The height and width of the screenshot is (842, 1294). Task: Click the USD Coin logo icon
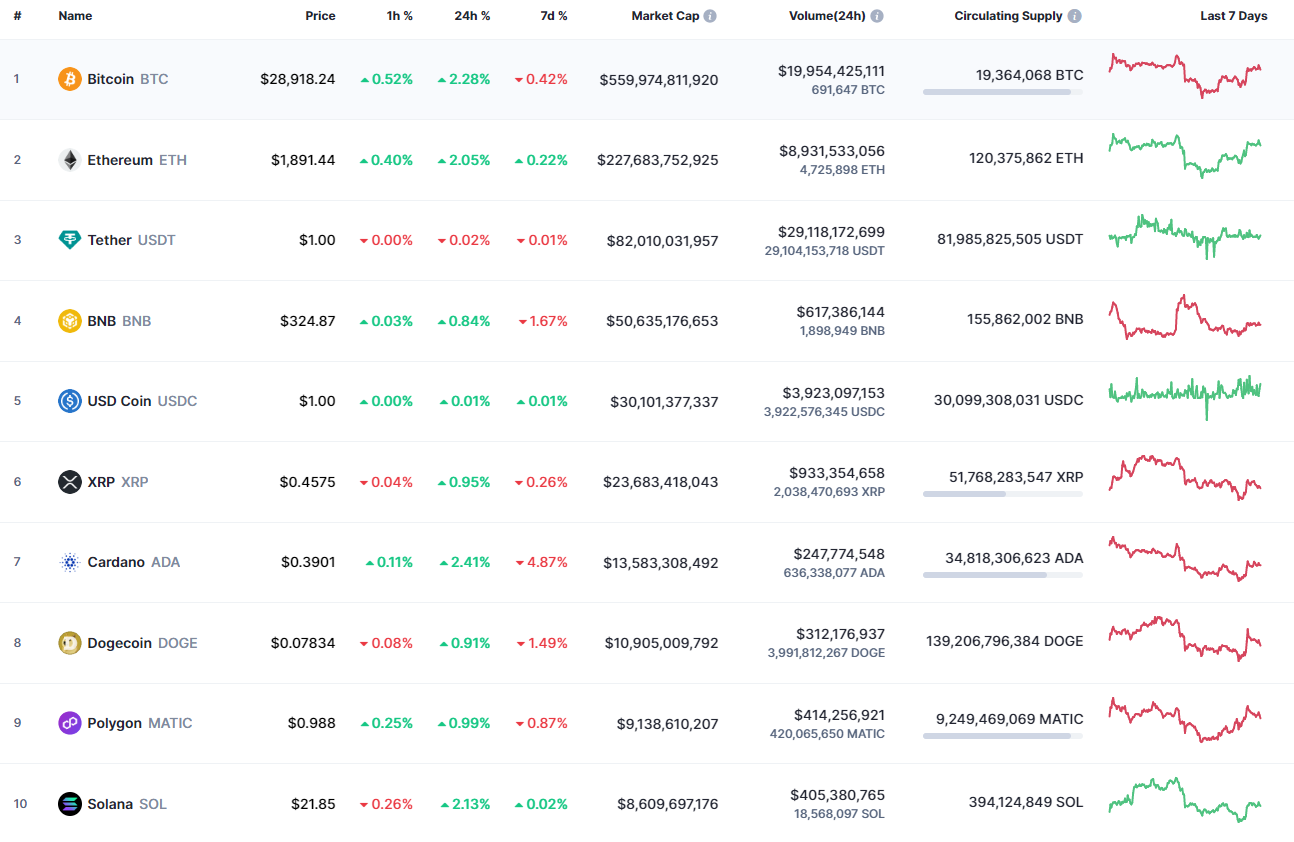[x=68, y=400]
